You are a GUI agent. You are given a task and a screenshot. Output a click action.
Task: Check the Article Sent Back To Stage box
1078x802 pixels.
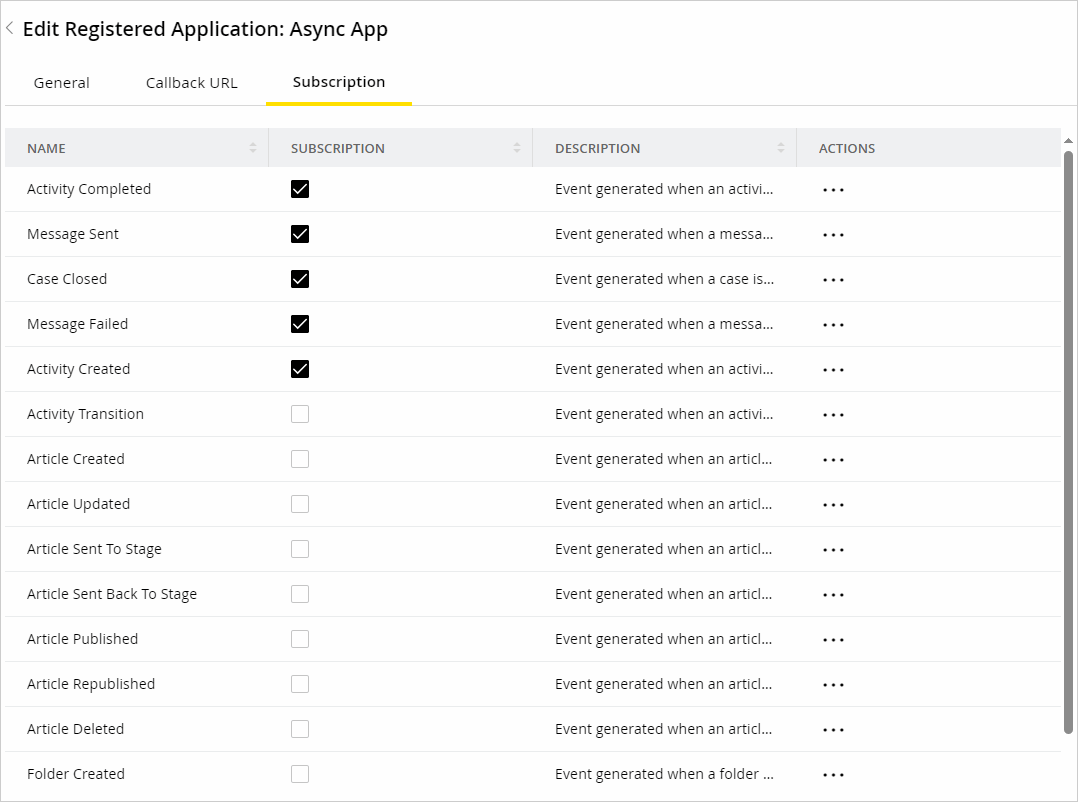300,594
